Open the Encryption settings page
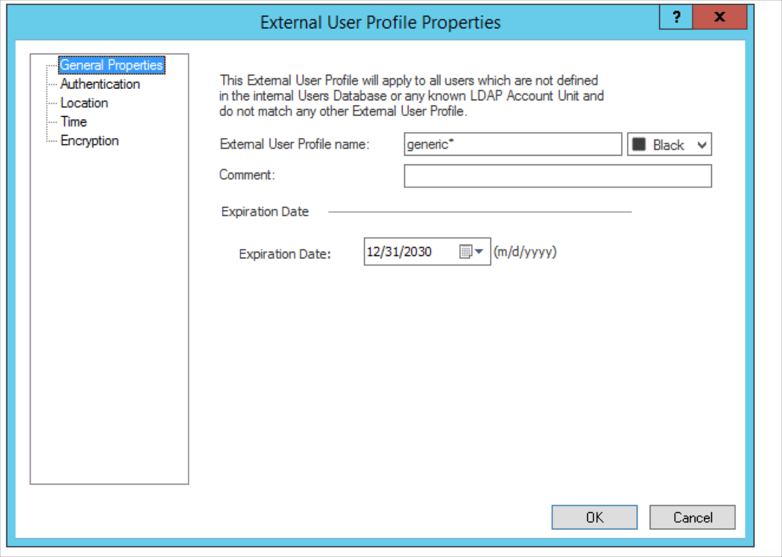The width and height of the screenshot is (782, 557). click(x=89, y=141)
